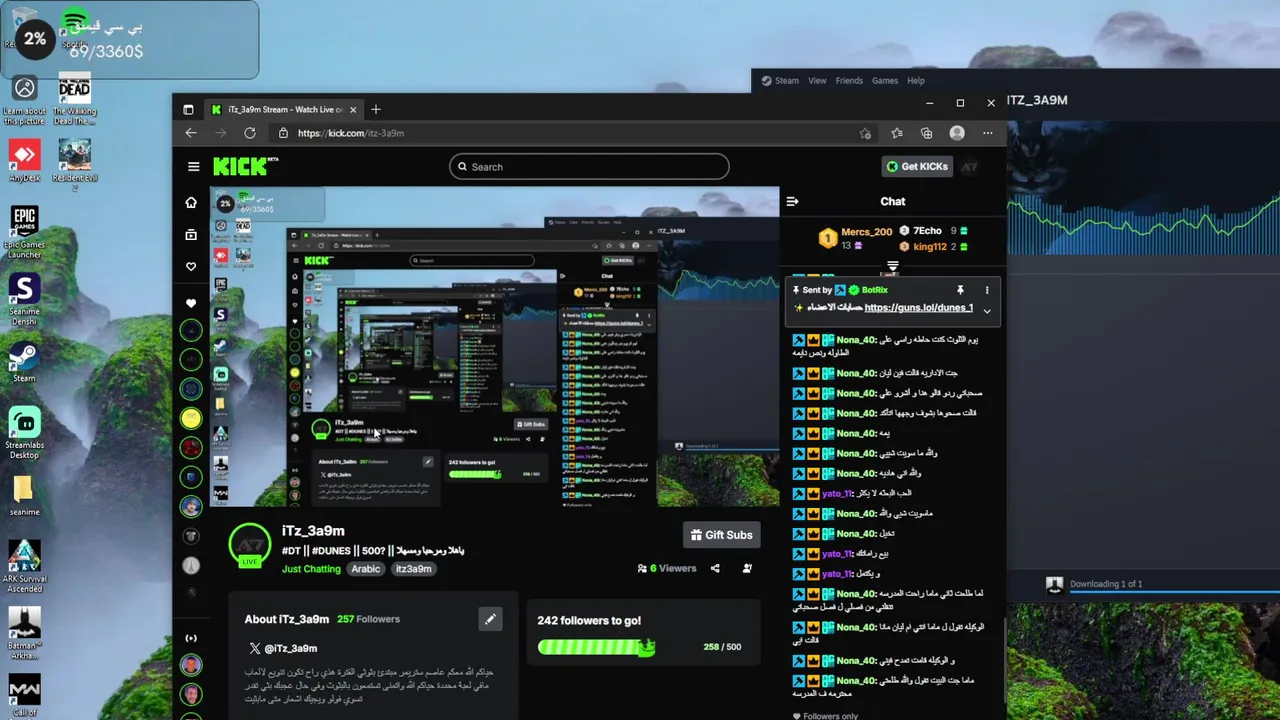Click the followers goal progress bar
Image resolution: width=1280 pixels, height=720 pixels.
[x=597, y=647]
